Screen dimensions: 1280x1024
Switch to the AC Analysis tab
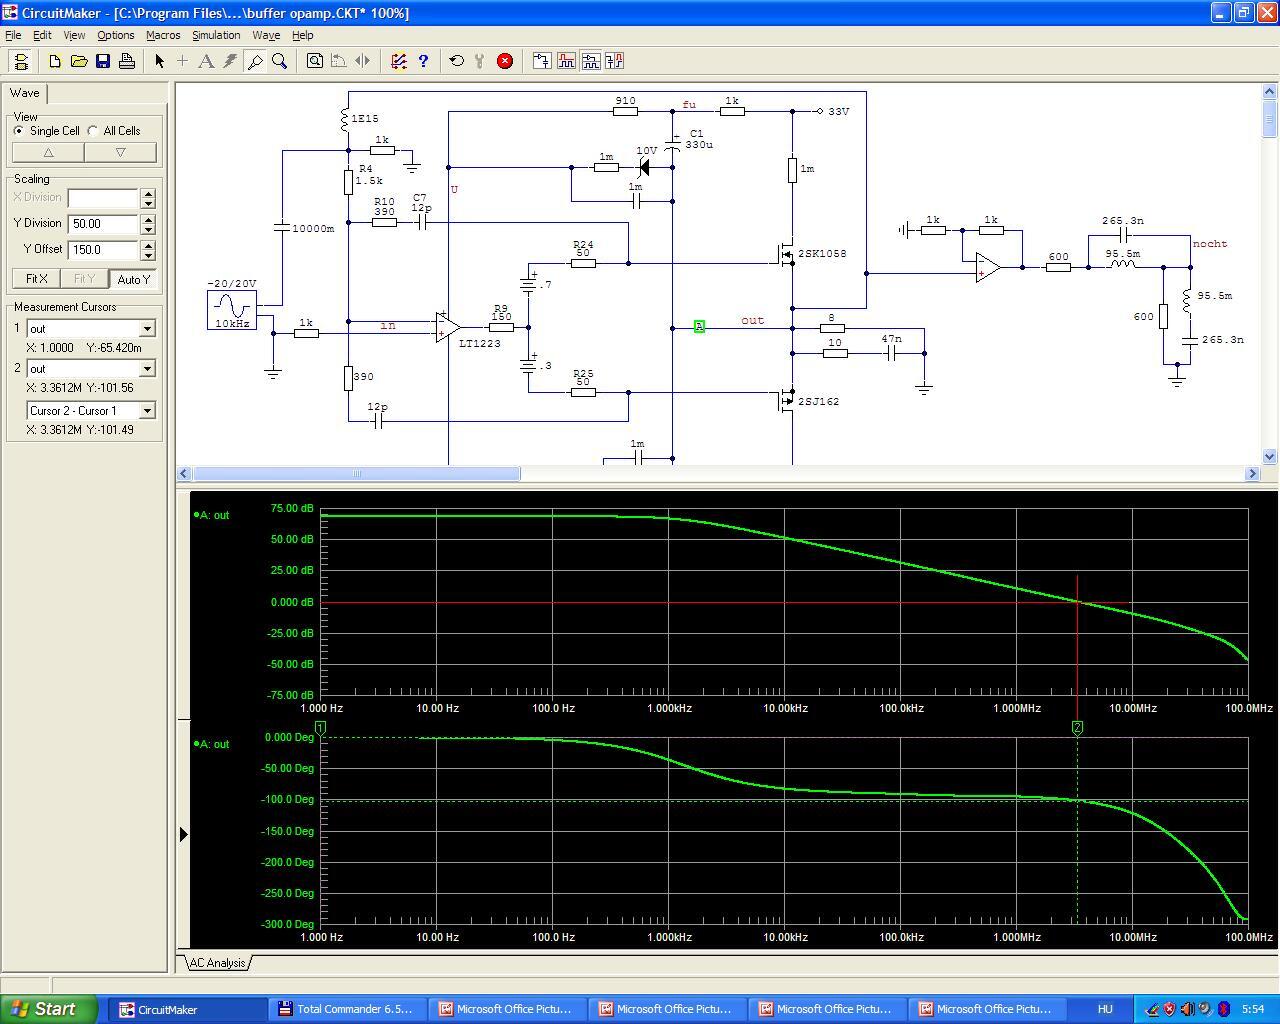coord(217,963)
